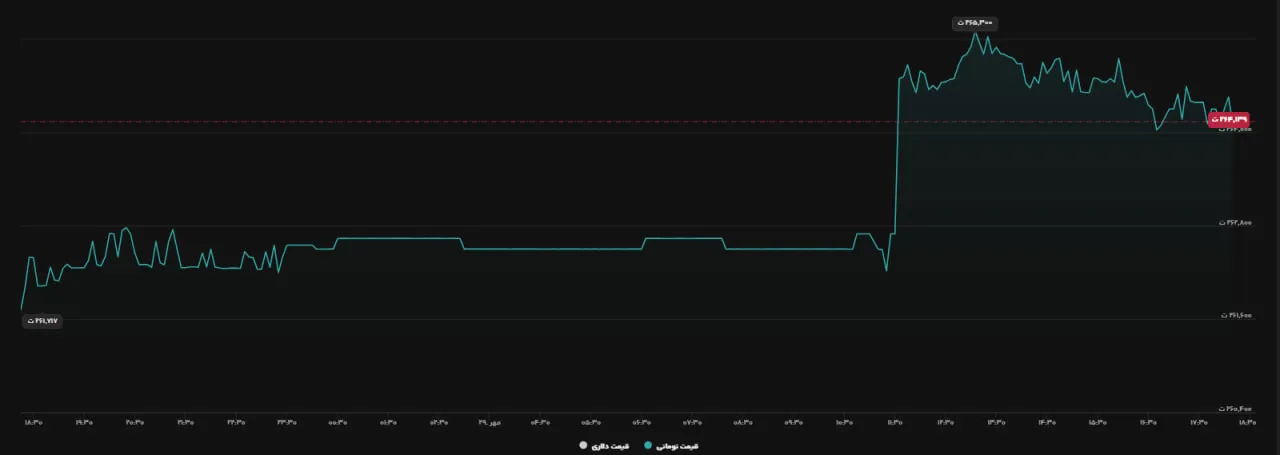Click the starting point of the price line

pyautogui.click(x=22, y=309)
